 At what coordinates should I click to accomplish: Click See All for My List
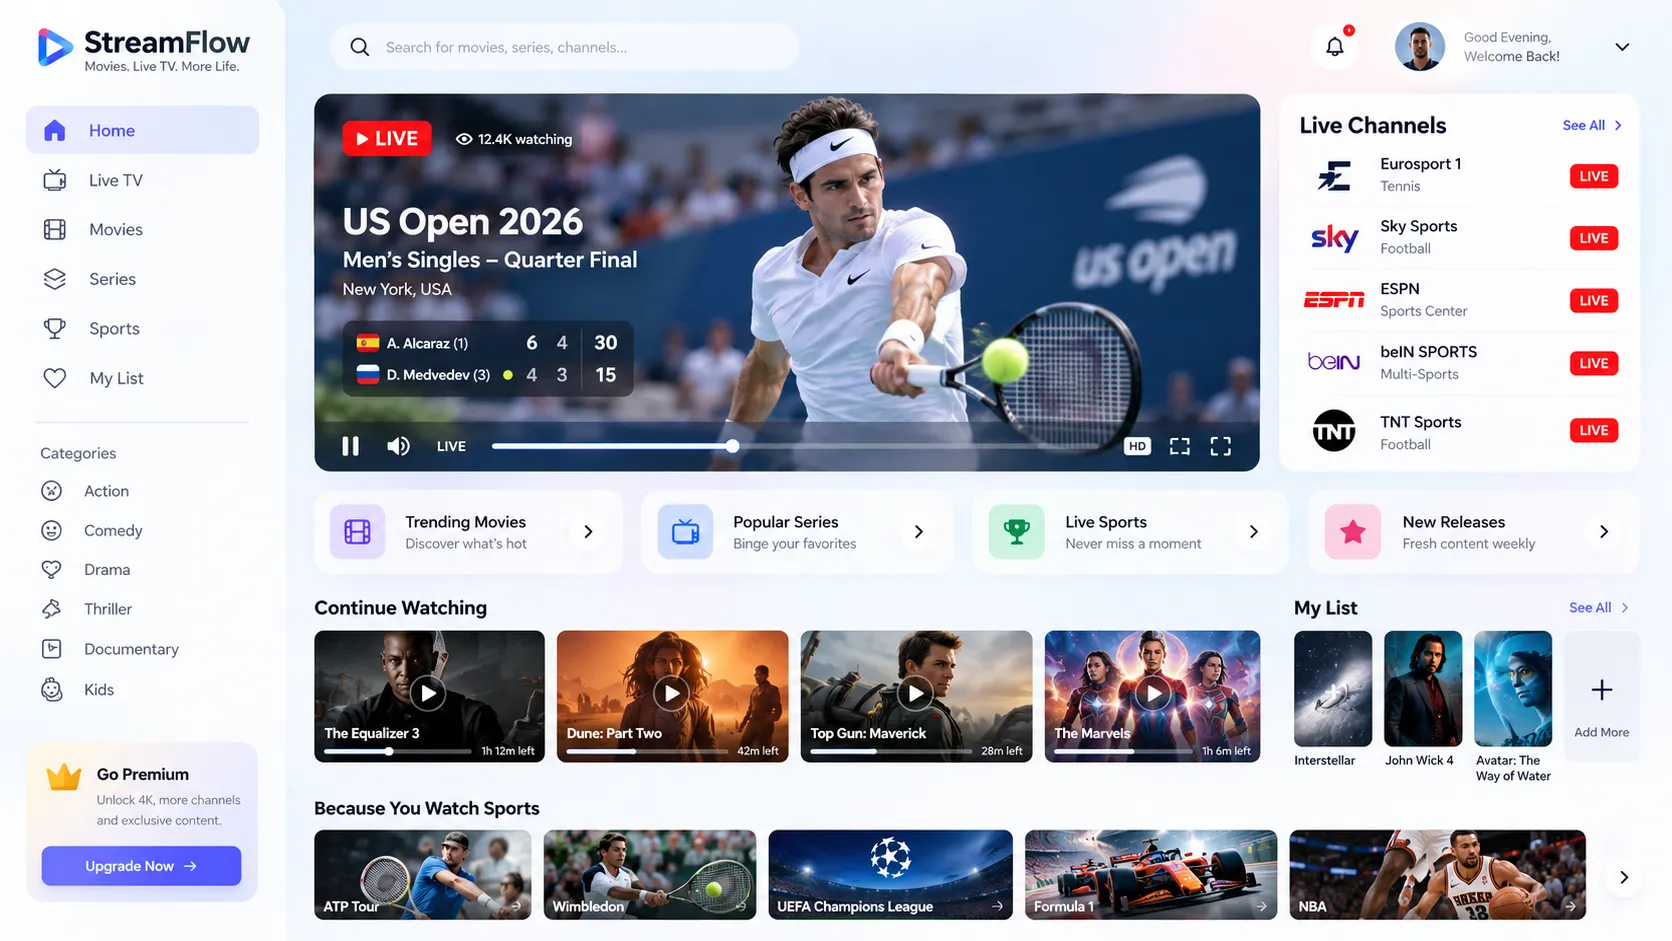click(x=1598, y=607)
